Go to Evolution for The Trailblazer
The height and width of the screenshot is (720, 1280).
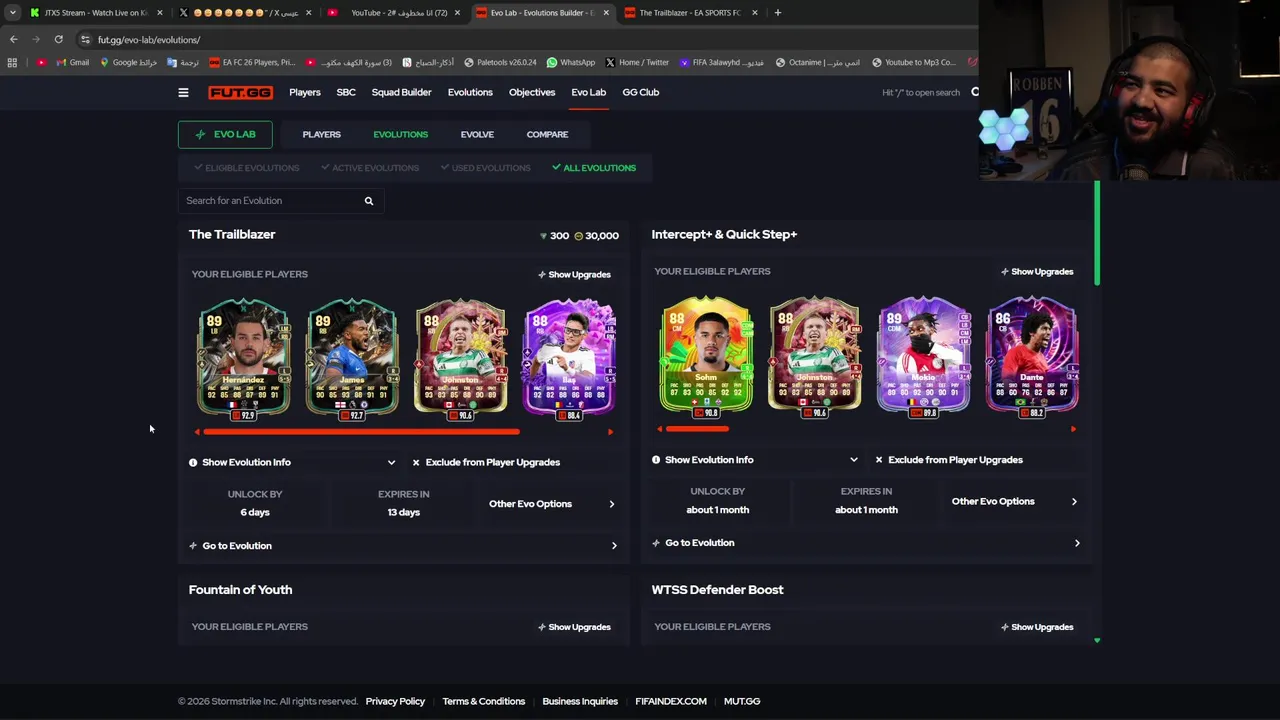coord(403,546)
